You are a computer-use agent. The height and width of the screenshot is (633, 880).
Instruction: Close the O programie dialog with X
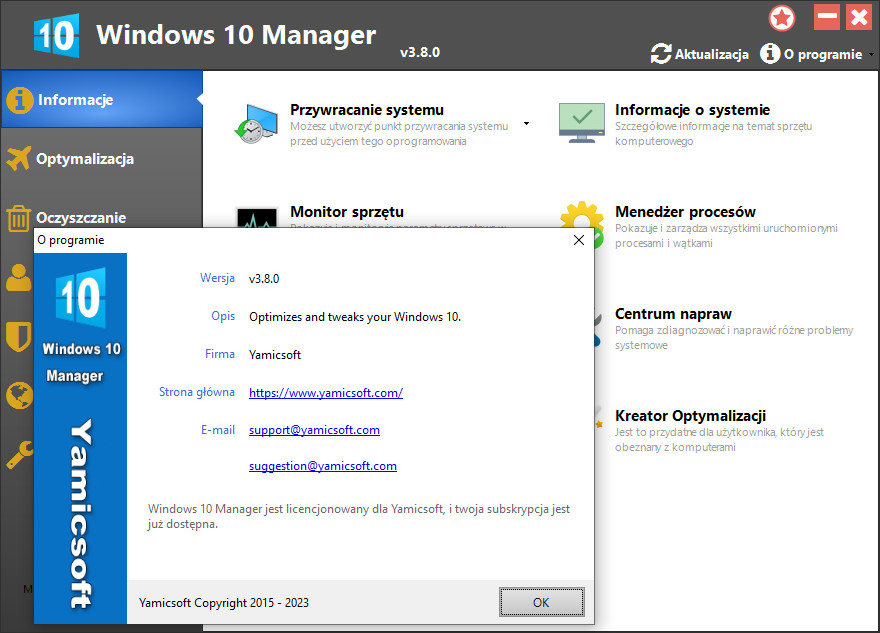579,240
